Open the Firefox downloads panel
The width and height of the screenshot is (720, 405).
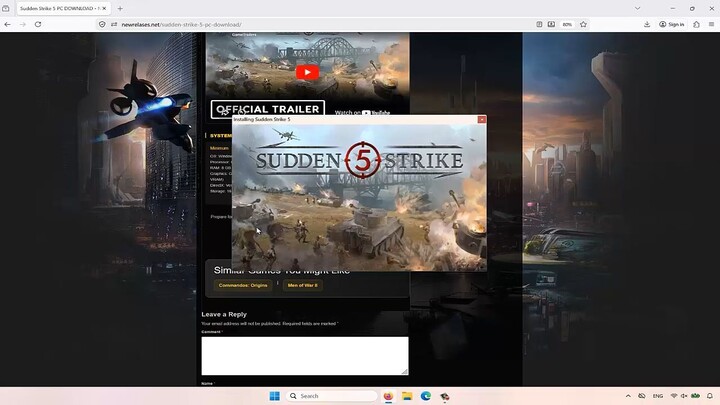click(x=647, y=24)
